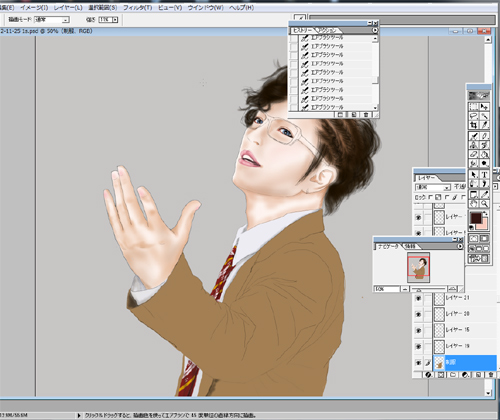Swap foreground and background colors
The width and height of the screenshot is (500, 420).
click(485, 213)
